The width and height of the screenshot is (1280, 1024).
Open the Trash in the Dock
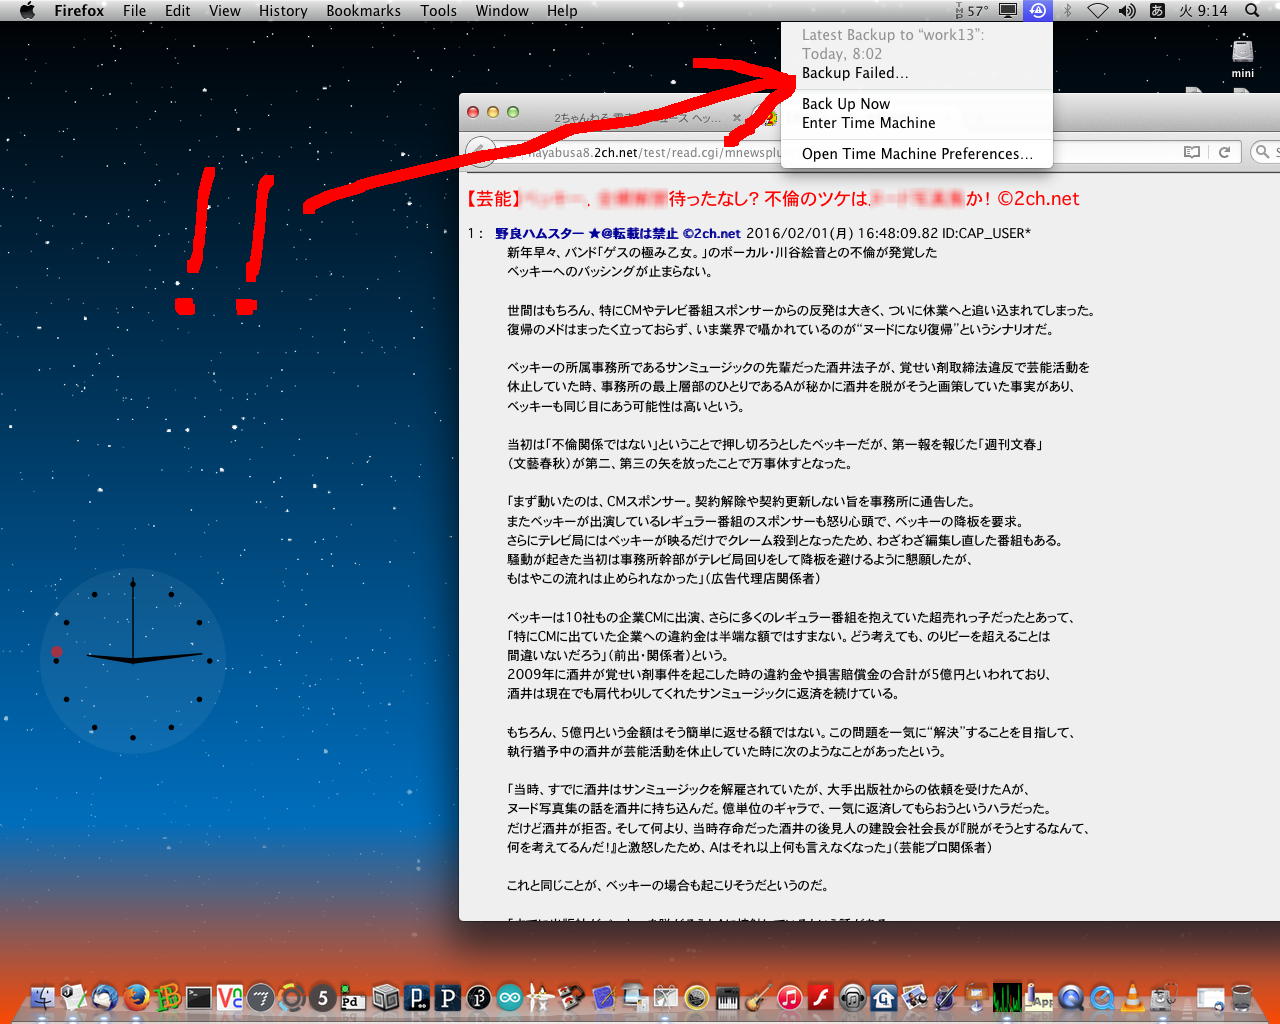[x=1242, y=997]
